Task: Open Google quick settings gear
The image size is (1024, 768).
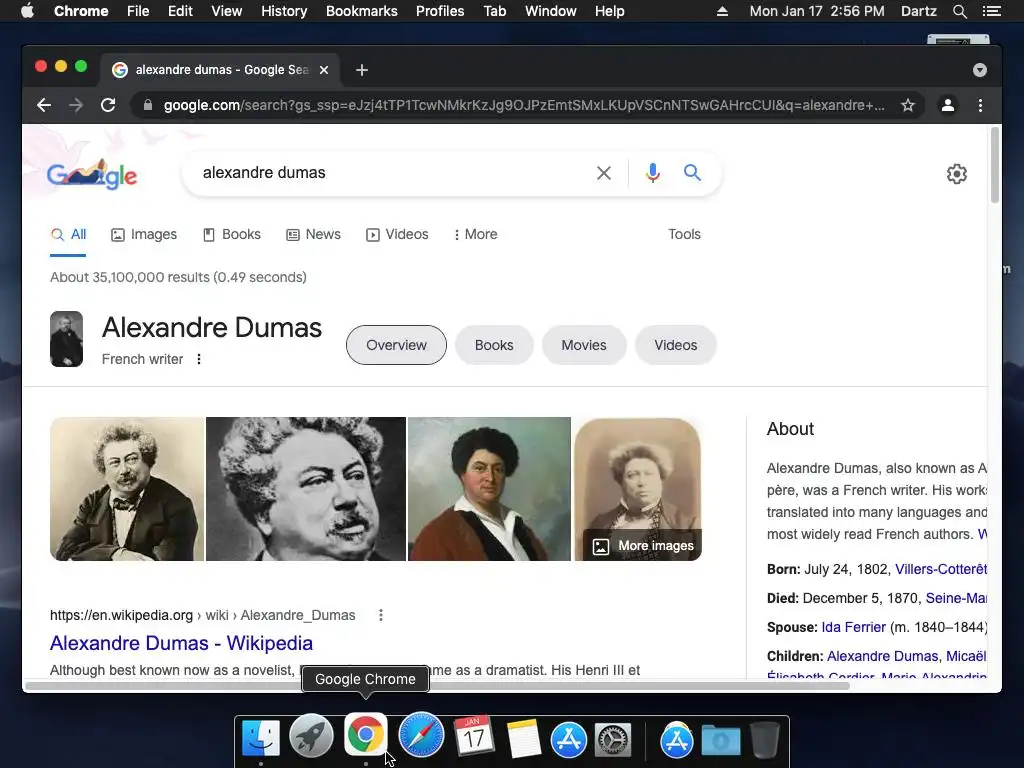Action: coord(957,174)
